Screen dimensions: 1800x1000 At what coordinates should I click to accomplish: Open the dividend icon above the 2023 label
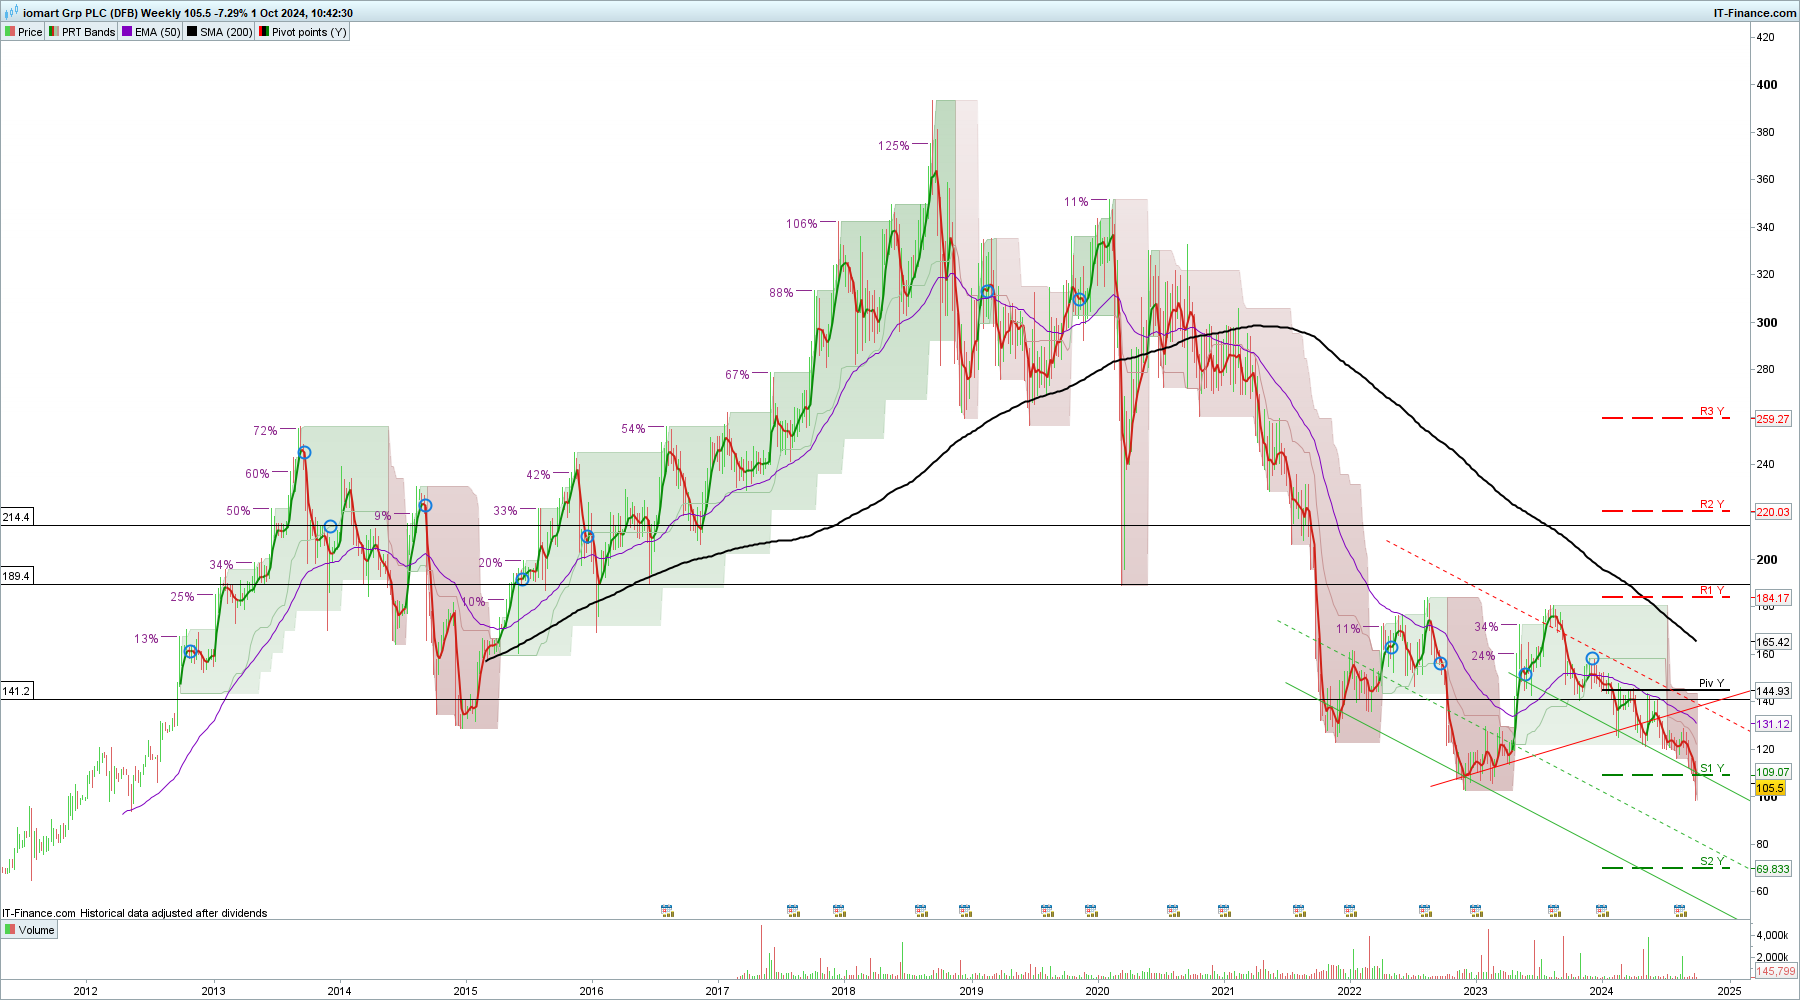pos(1476,911)
